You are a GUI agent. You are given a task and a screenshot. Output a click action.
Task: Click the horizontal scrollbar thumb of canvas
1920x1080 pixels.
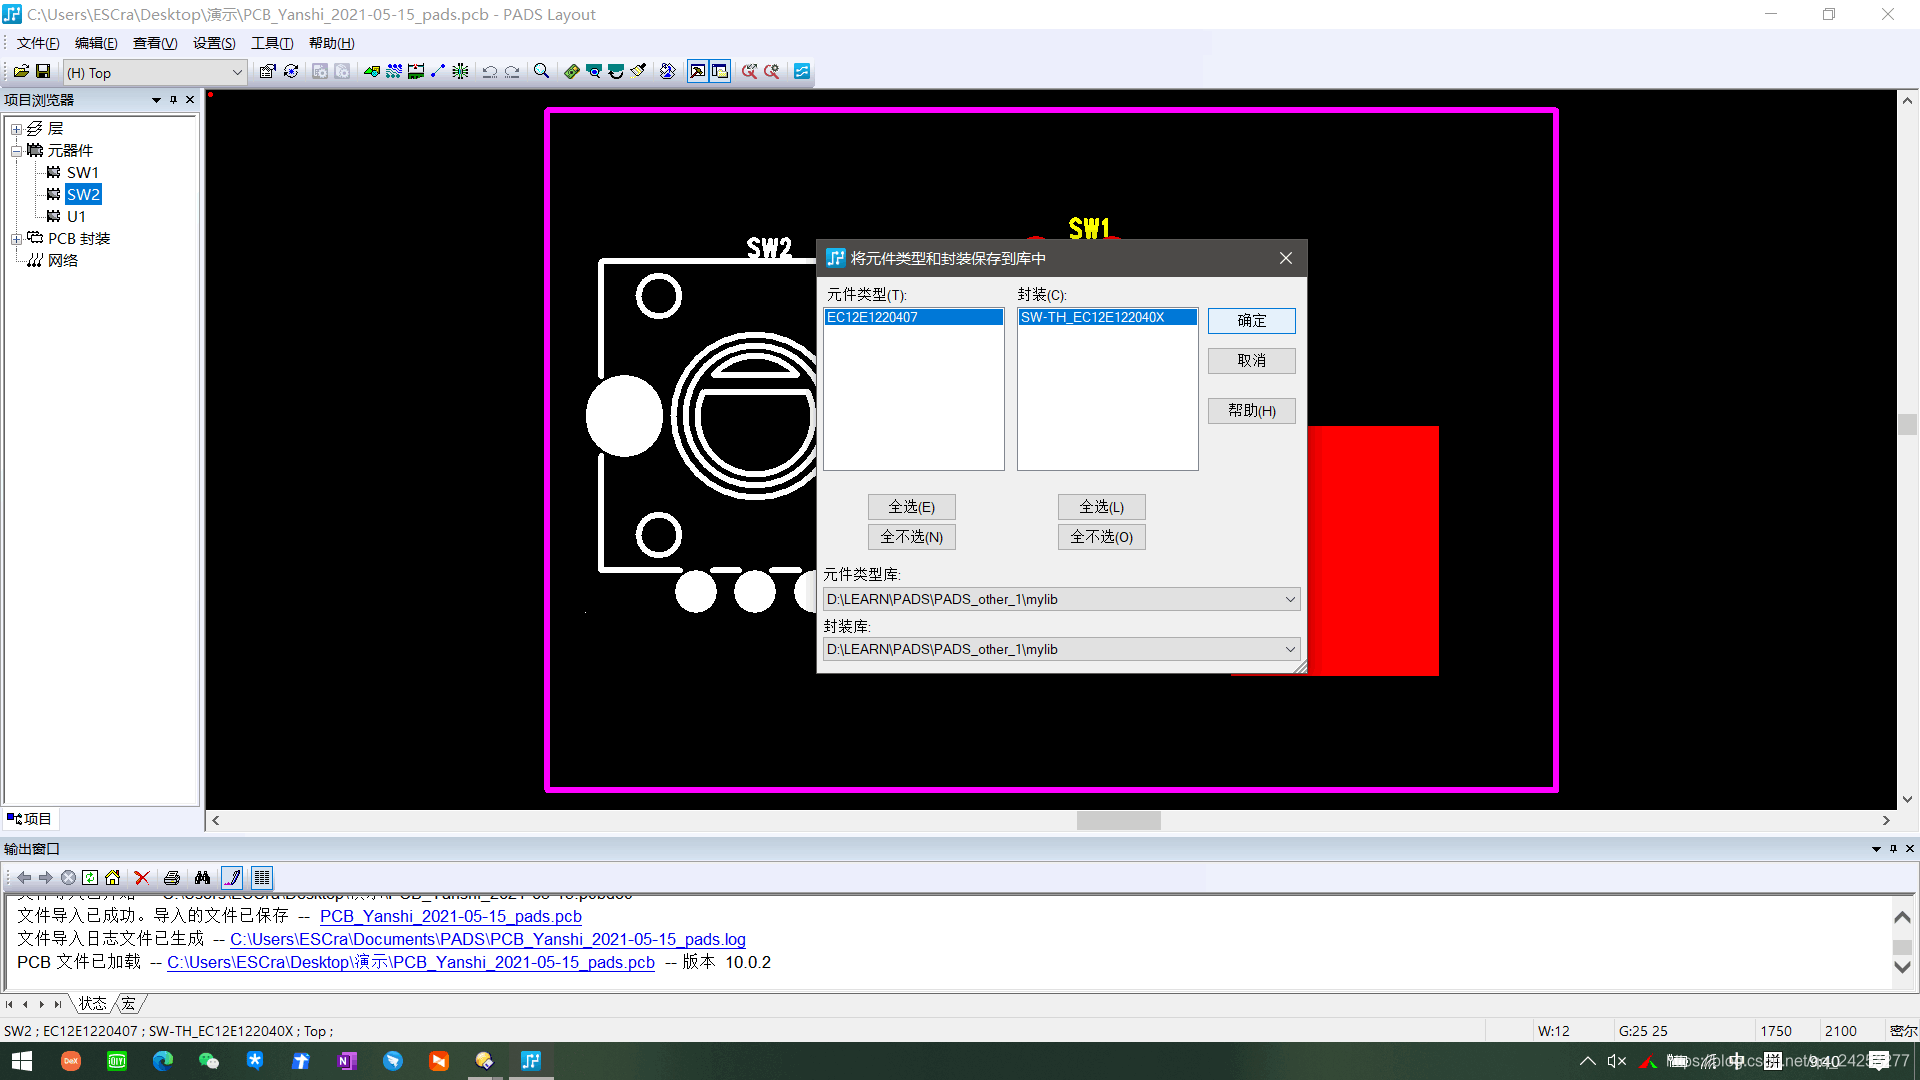click(1118, 820)
